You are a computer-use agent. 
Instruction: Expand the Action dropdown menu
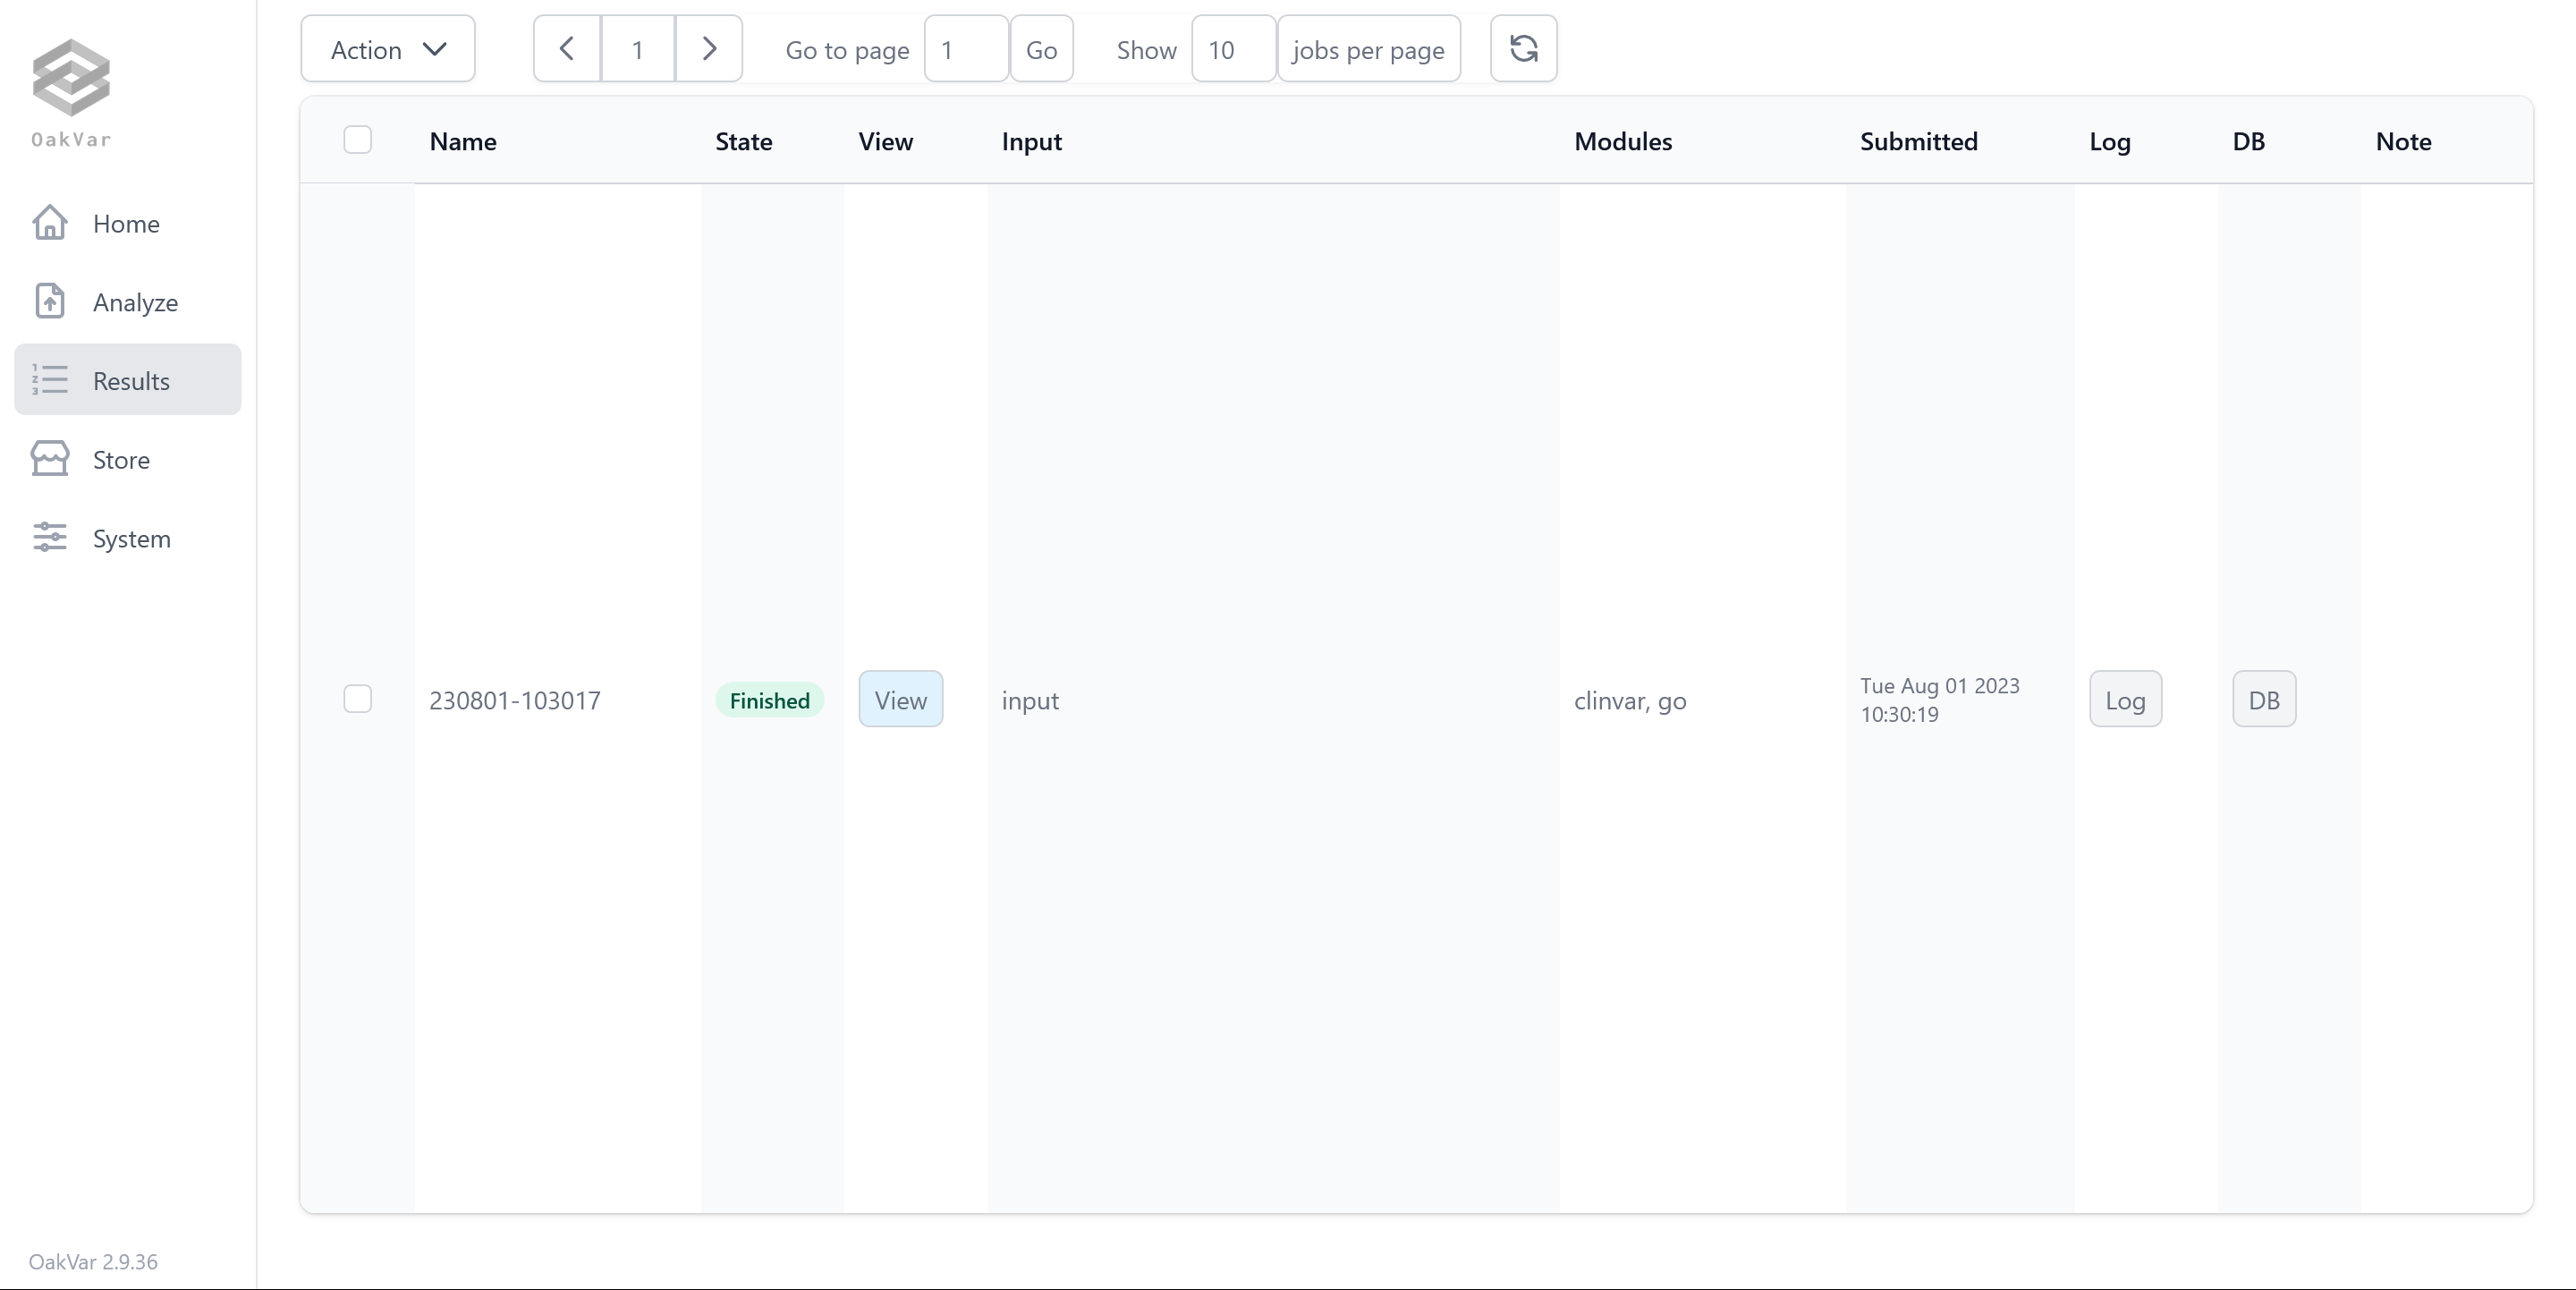(x=386, y=47)
